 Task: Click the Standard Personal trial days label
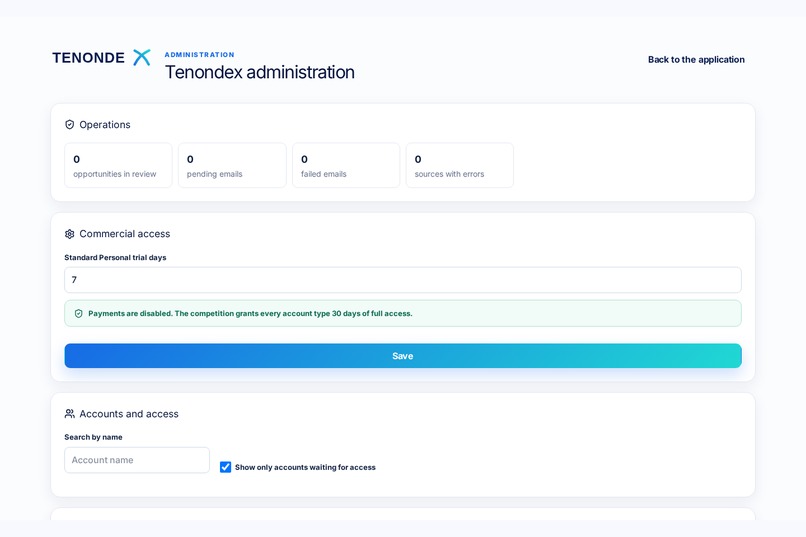[x=115, y=257]
